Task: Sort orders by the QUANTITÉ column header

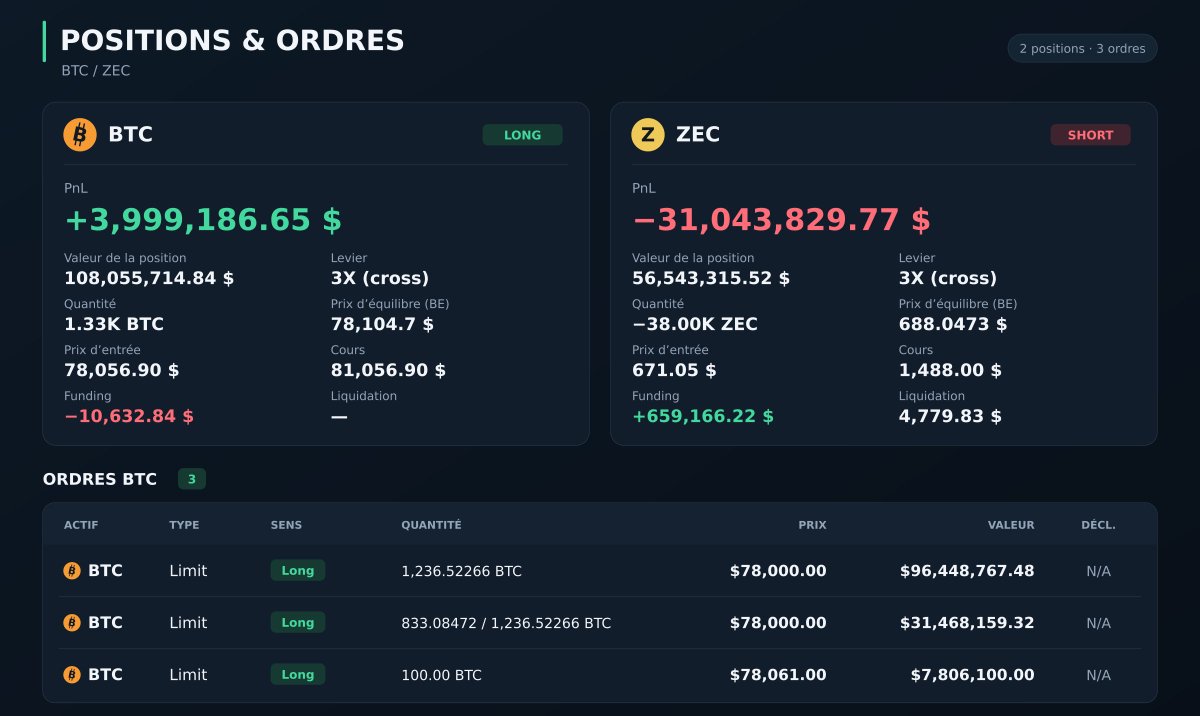Action: tap(431, 525)
